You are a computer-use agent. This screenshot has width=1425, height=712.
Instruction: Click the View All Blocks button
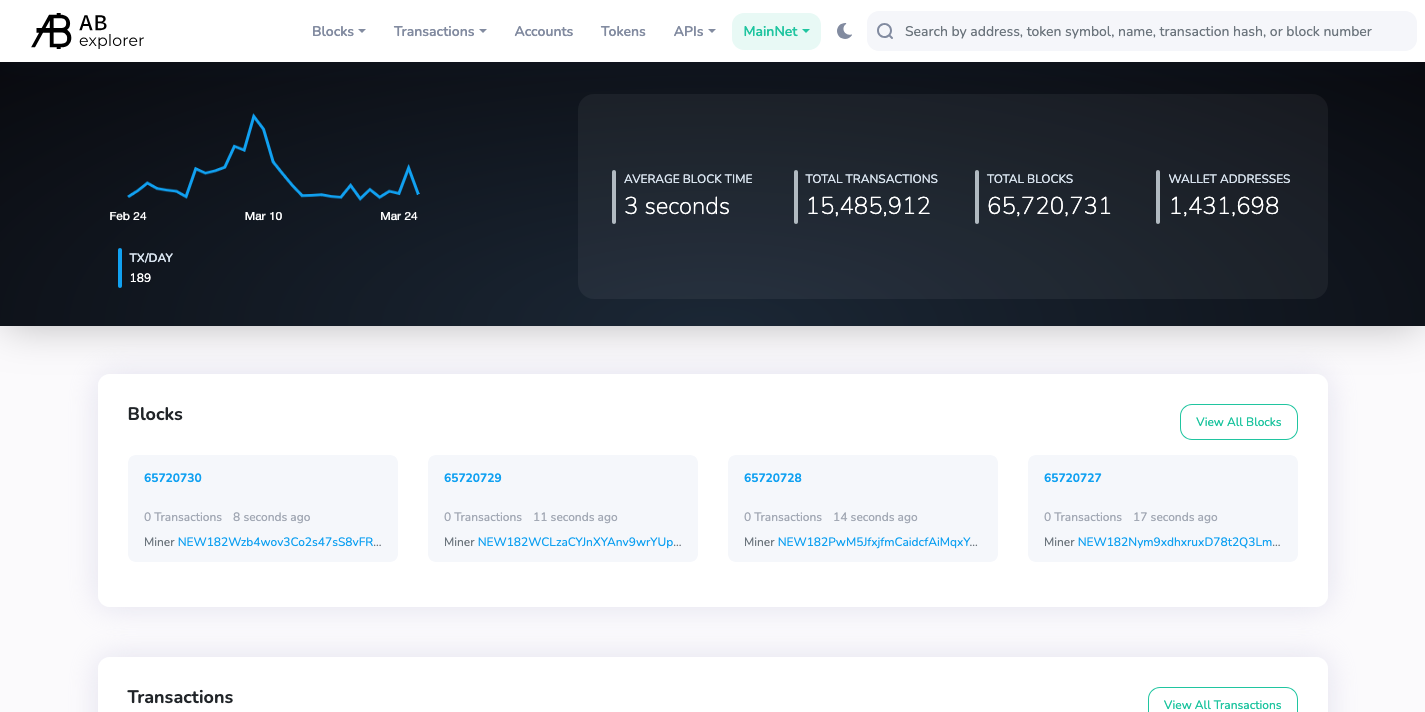coord(1238,422)
